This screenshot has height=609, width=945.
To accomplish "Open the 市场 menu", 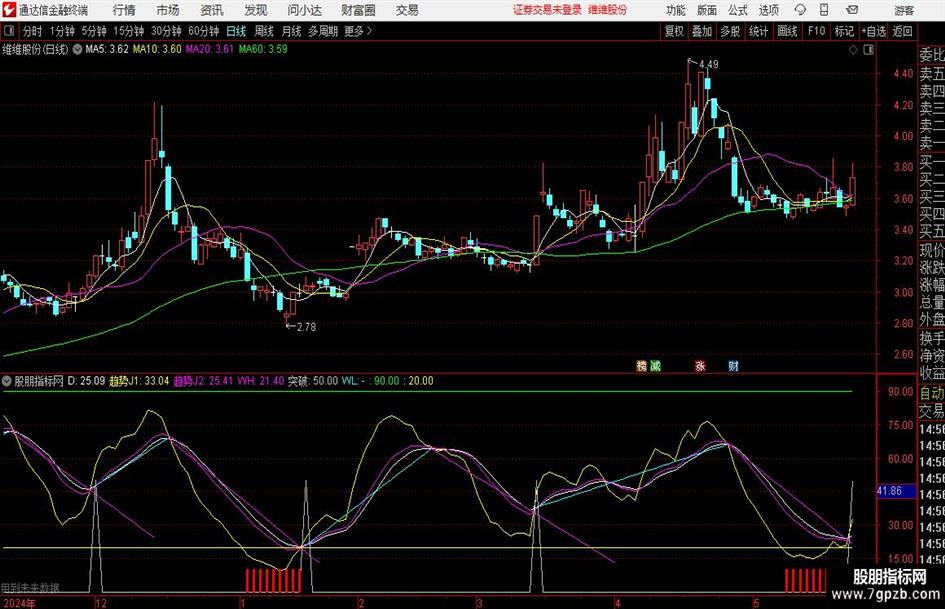I will click(168, 10).
